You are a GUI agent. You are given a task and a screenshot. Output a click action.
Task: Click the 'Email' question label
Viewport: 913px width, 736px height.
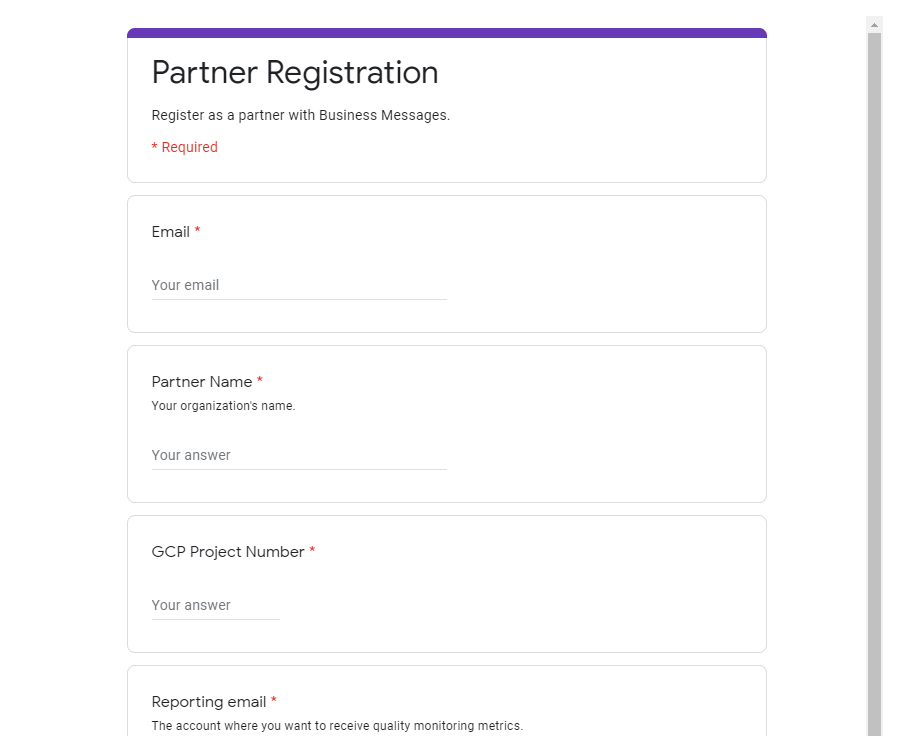click(x=171, y=232)
